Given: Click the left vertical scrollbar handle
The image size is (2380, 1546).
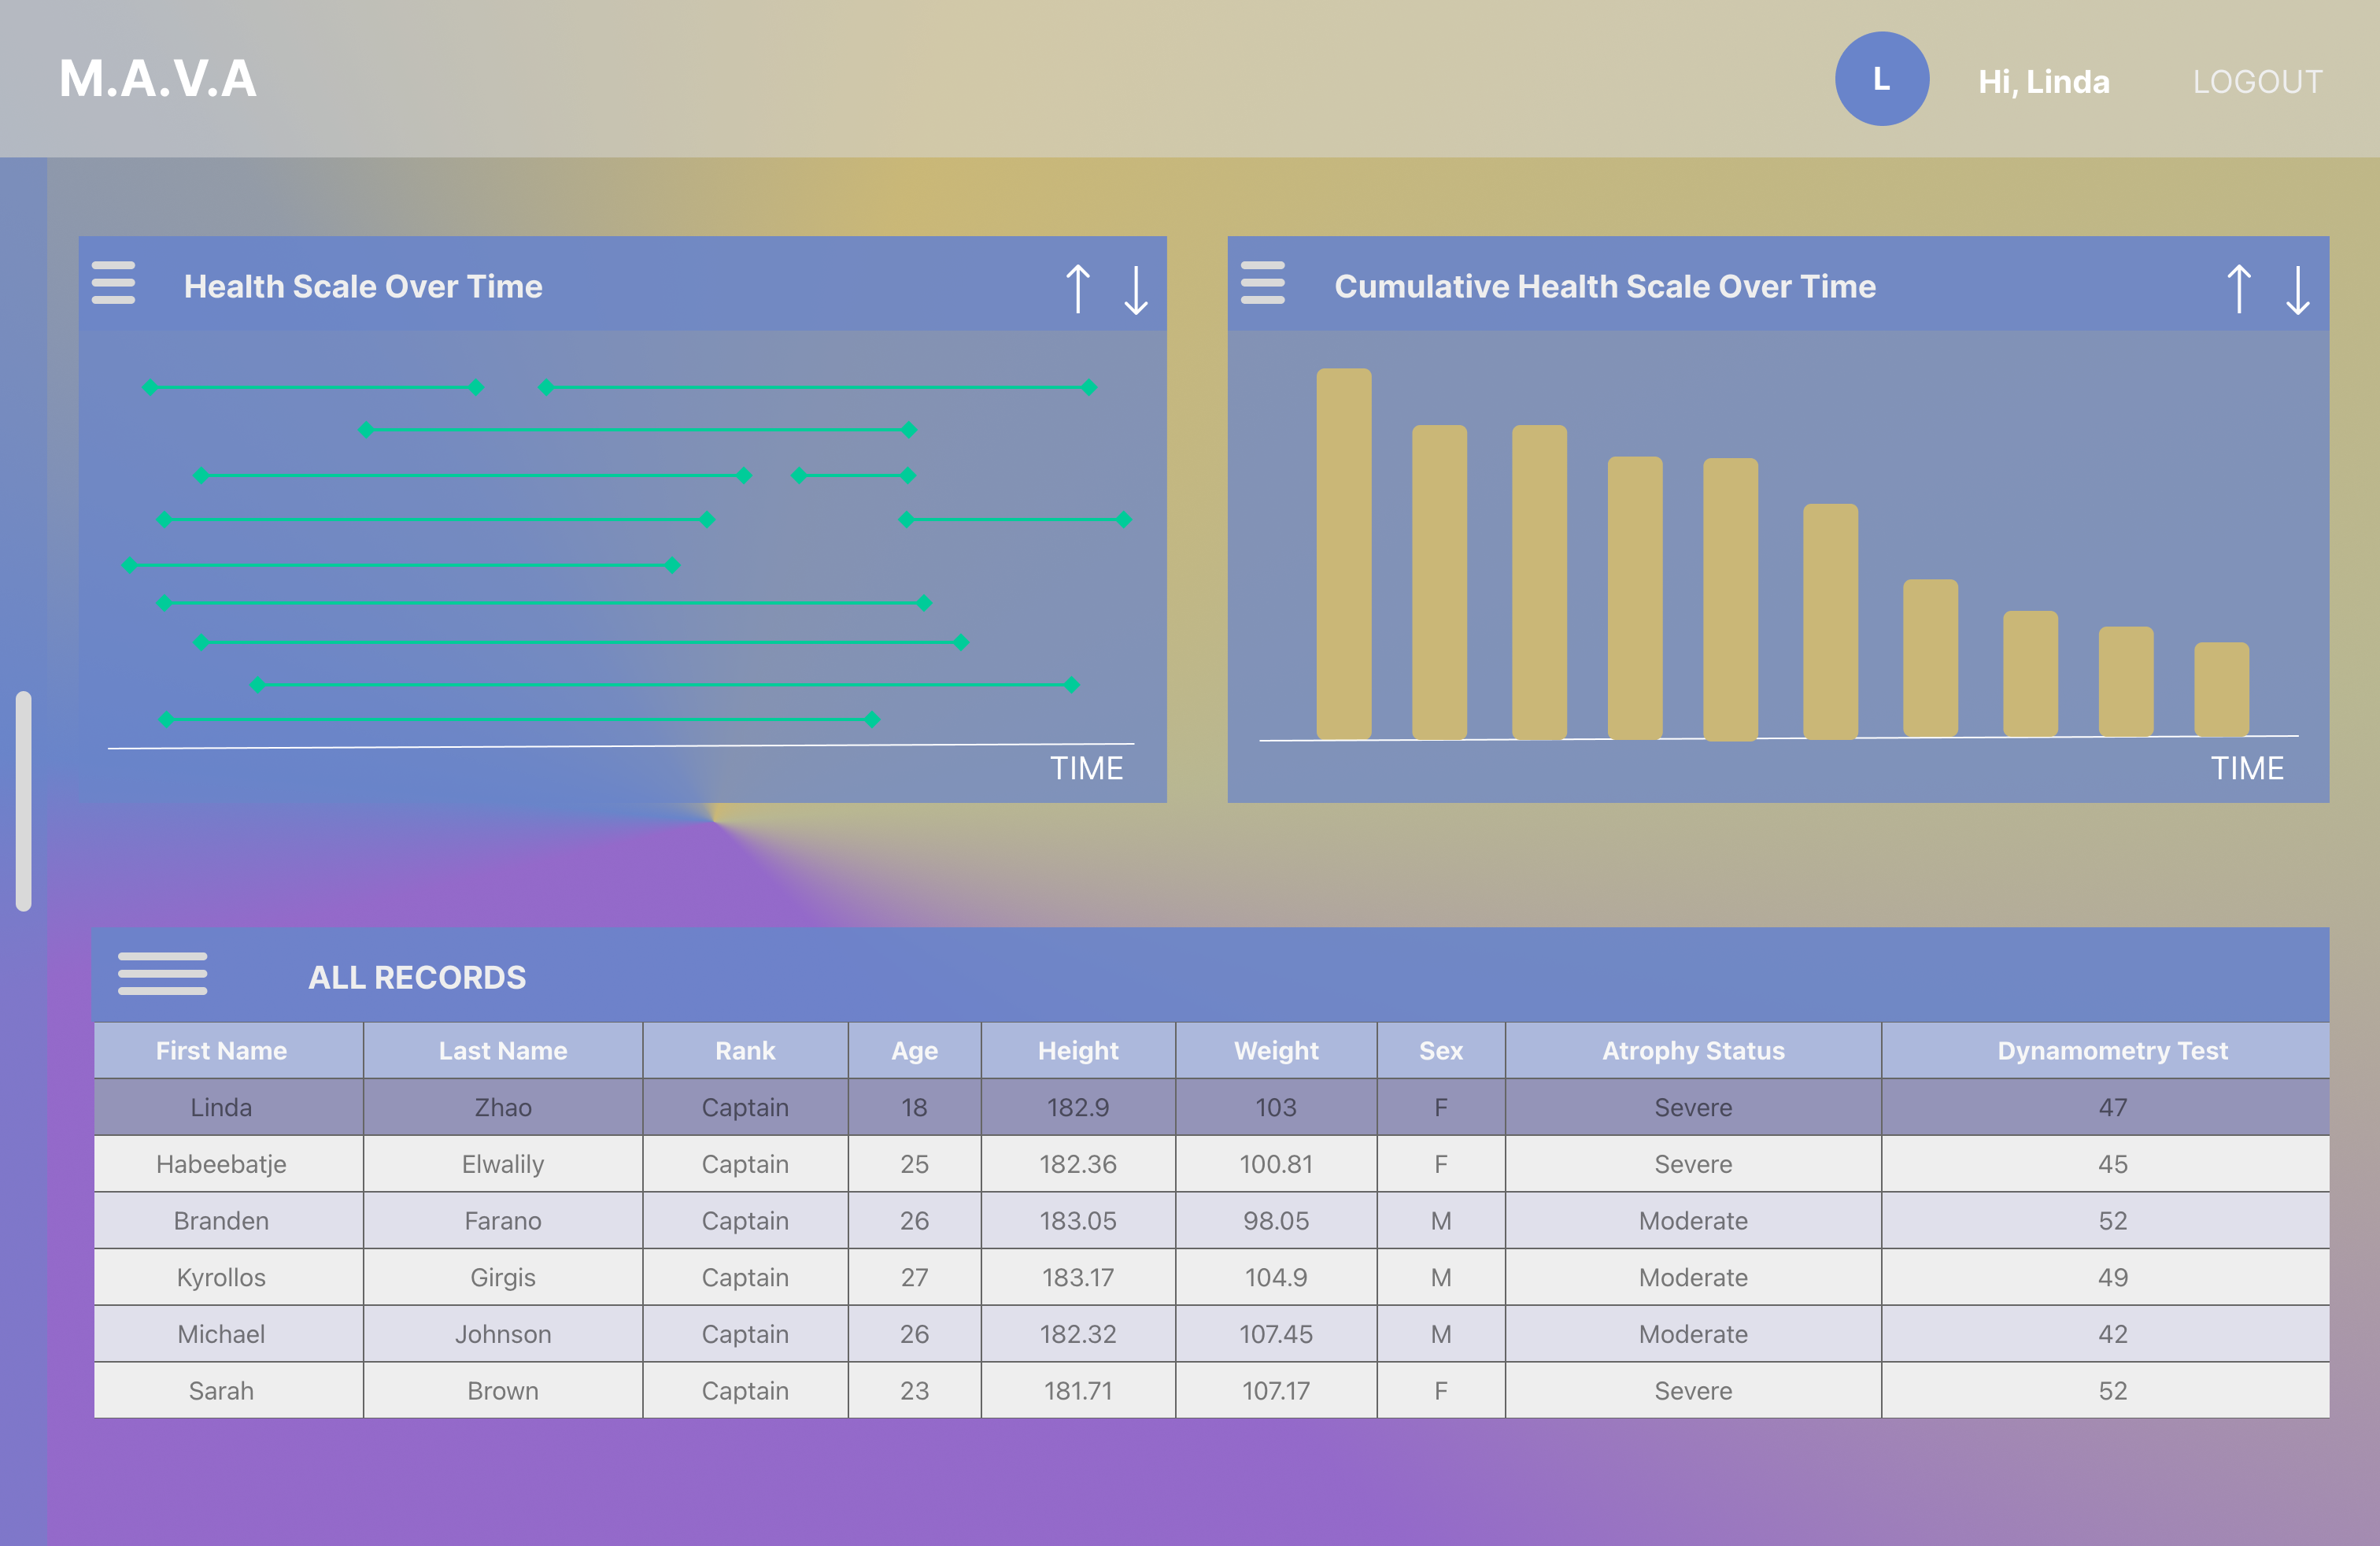Looking at the screenshot, I should pos(23,800).
